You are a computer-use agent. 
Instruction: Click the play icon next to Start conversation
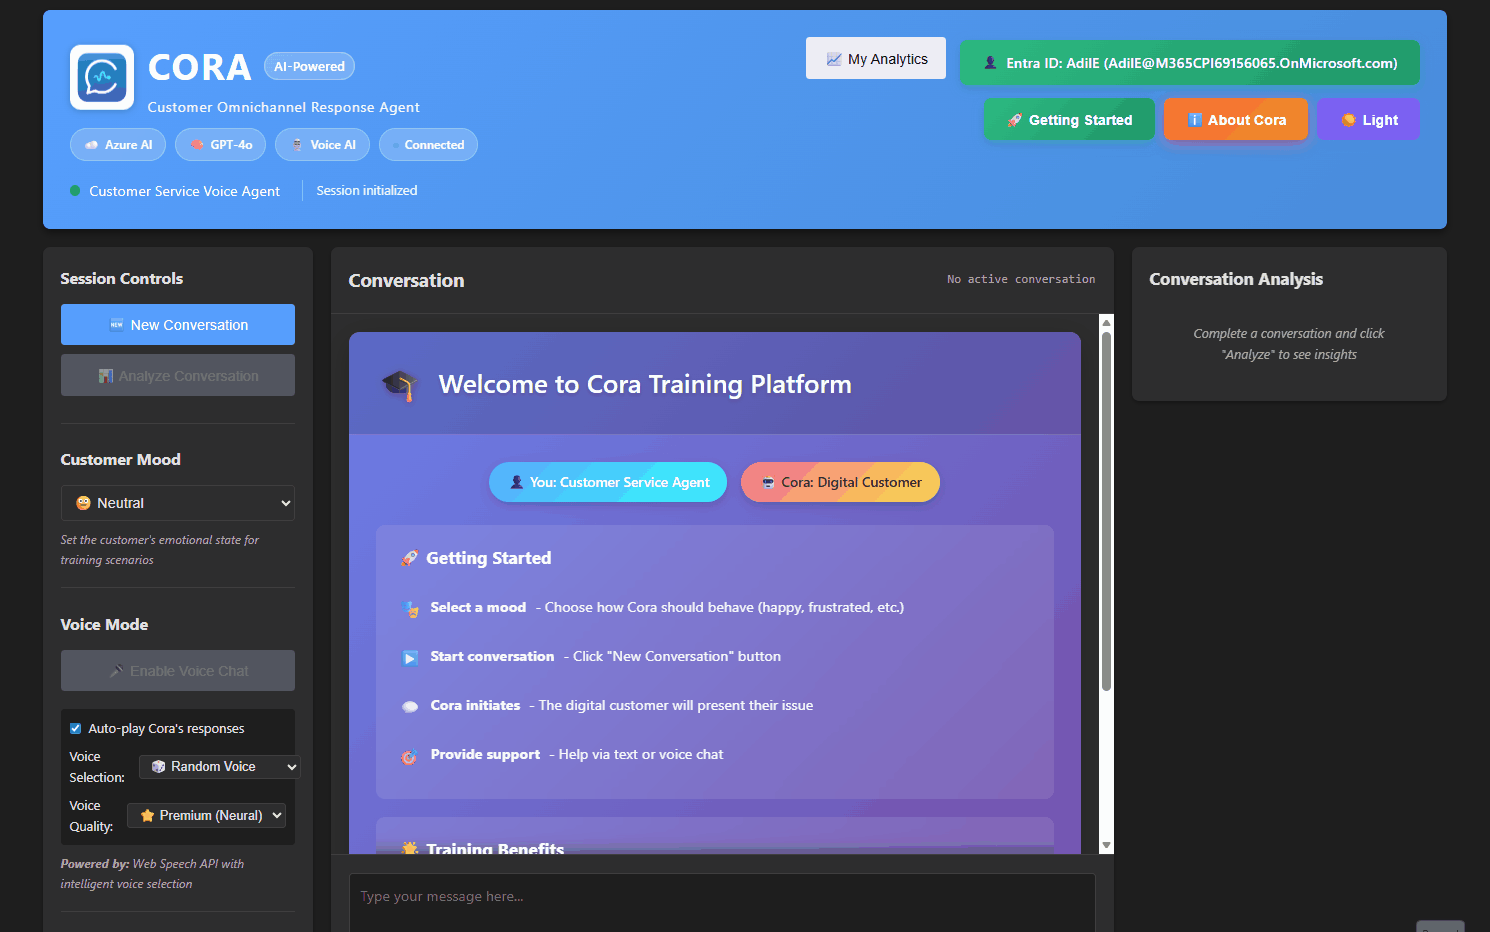click(410, 658)
